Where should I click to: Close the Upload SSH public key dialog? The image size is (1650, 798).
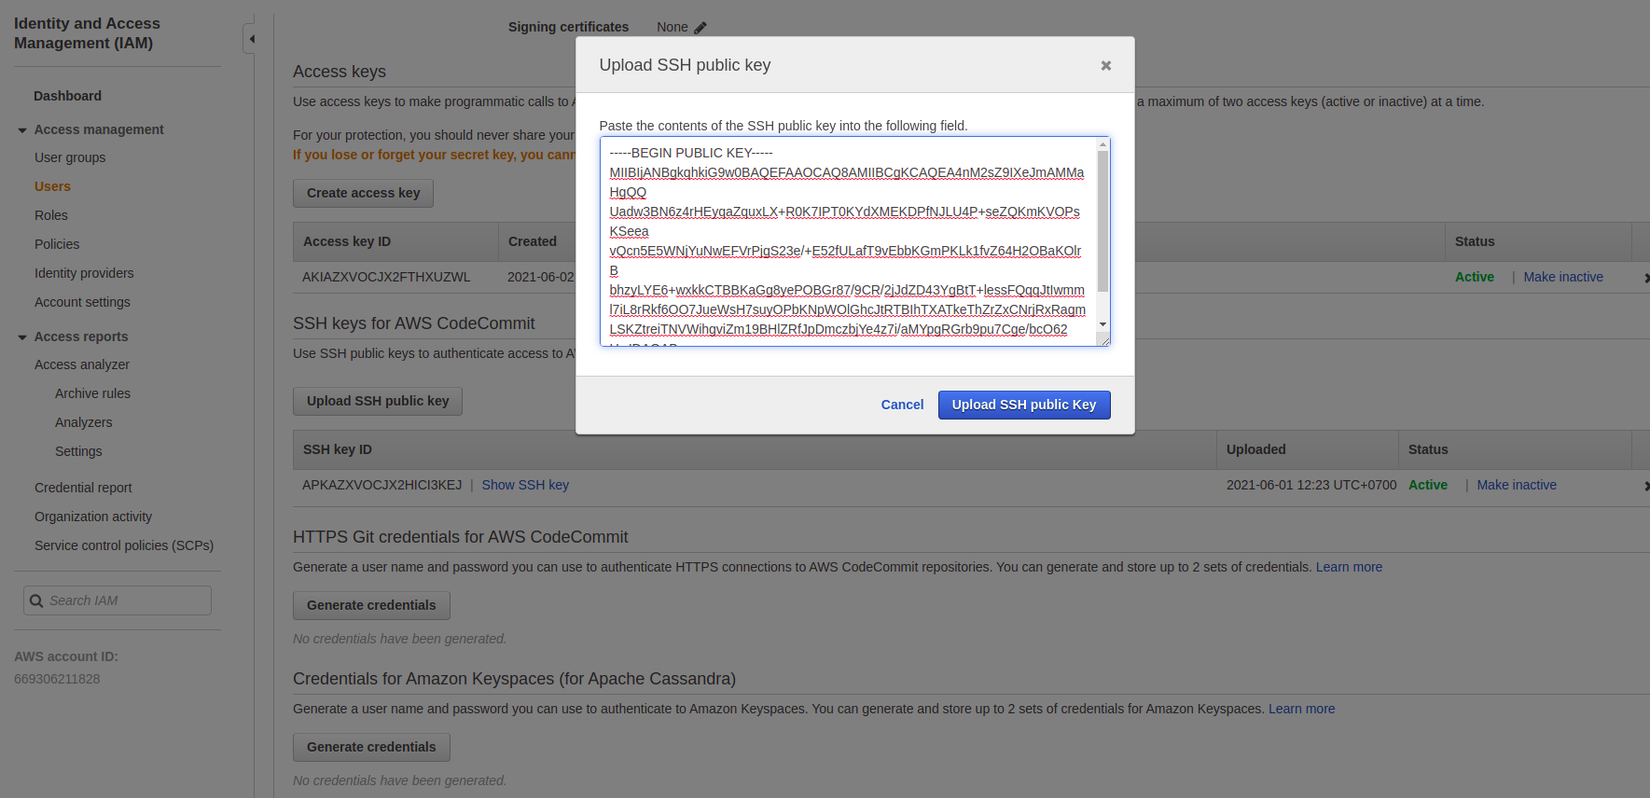pyautogui.click(x=1105, y=66)
